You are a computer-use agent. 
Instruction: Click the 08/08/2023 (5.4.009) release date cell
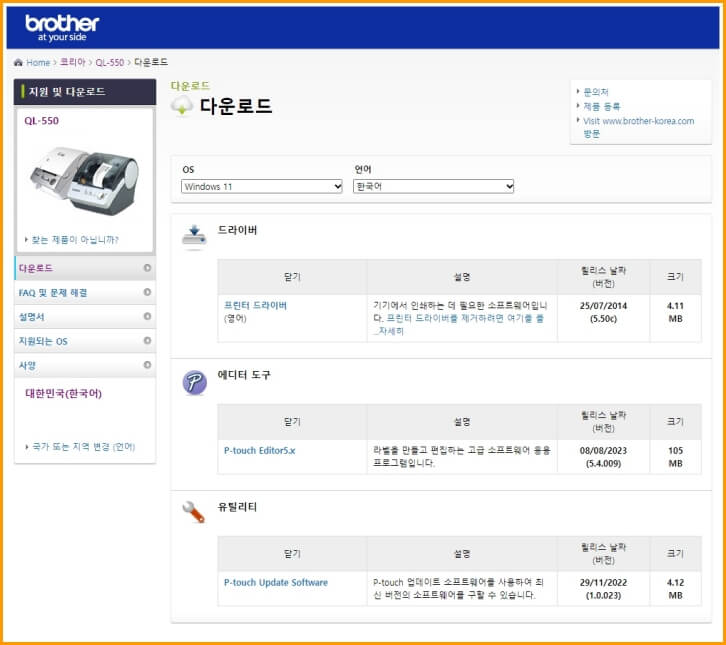(603, 457)
